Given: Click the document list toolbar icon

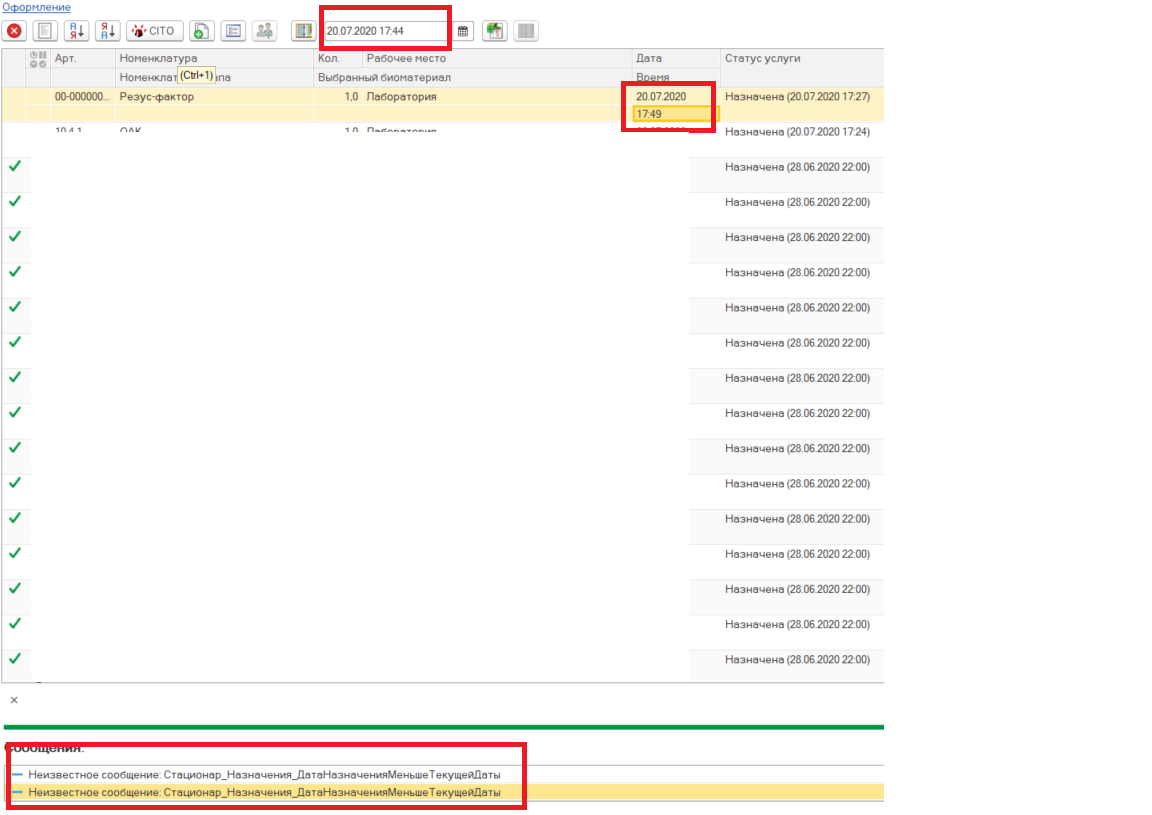Looking at the screenshot, I should click(47, 31).
